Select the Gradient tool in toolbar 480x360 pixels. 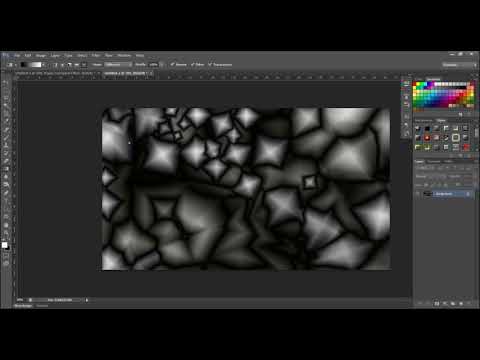point(6,169)
